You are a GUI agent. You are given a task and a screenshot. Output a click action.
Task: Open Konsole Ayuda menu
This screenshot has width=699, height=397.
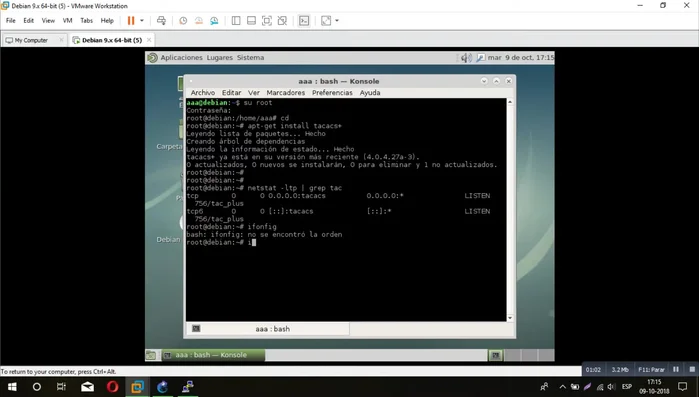pos(370,93)
